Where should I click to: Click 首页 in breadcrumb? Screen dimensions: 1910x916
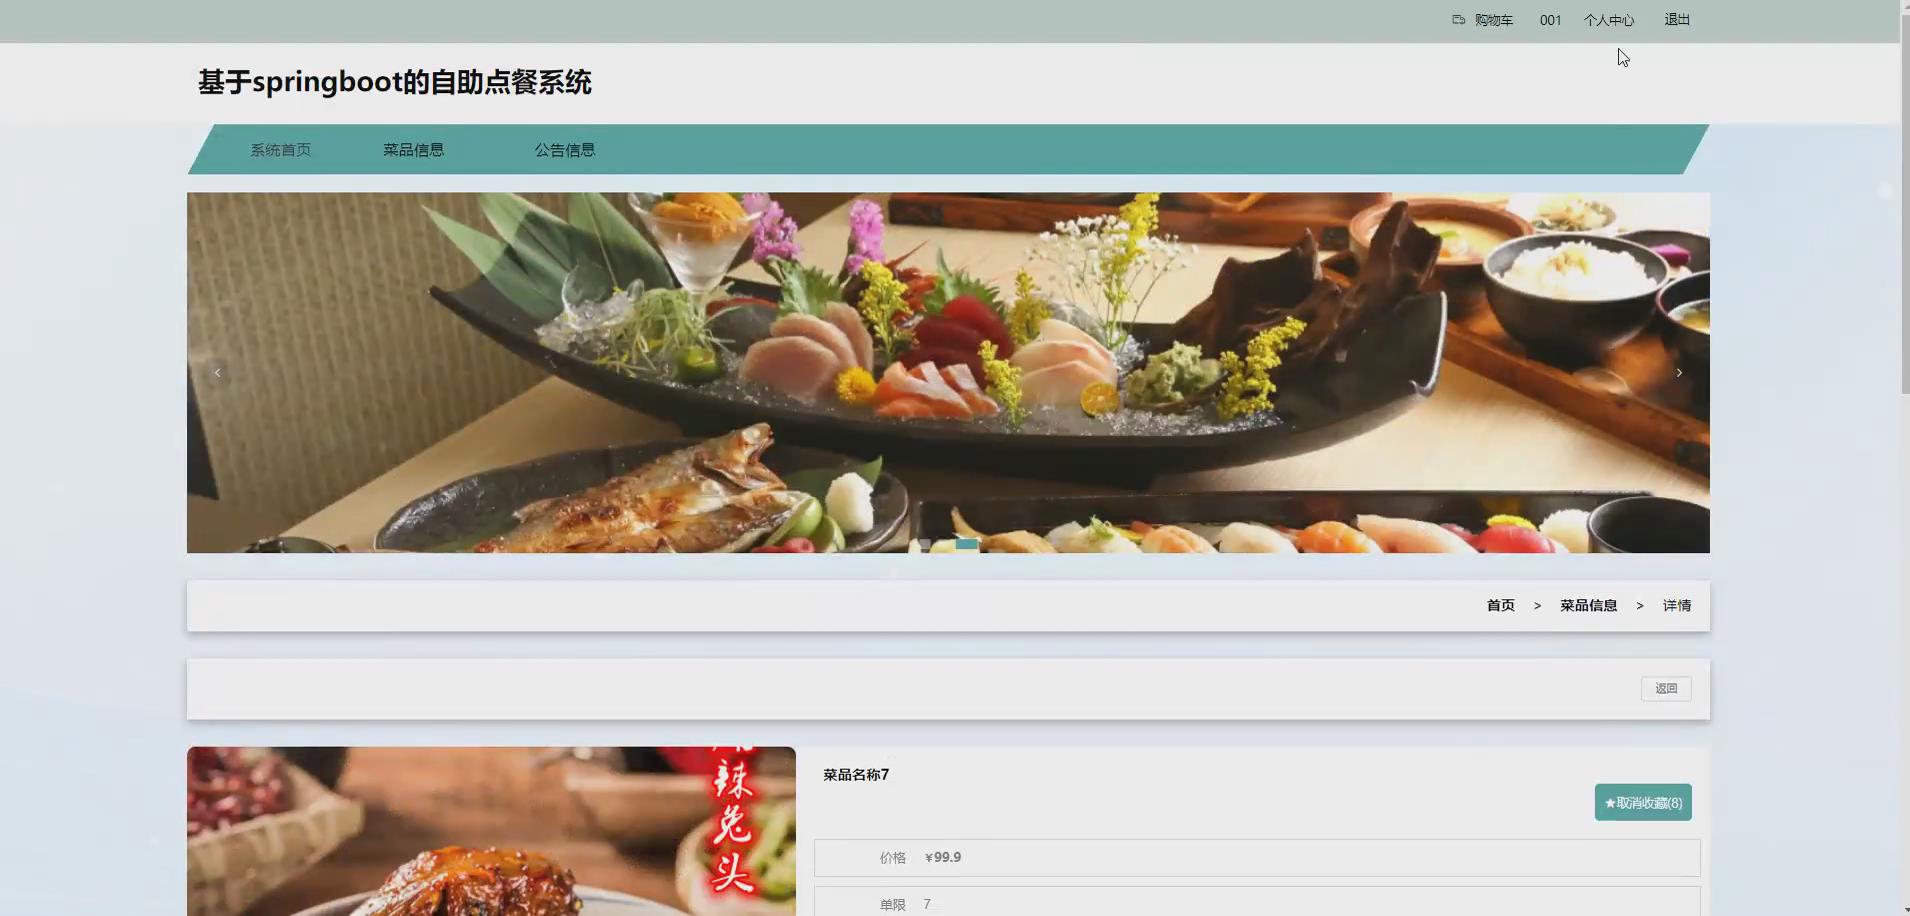(1500, 606)
